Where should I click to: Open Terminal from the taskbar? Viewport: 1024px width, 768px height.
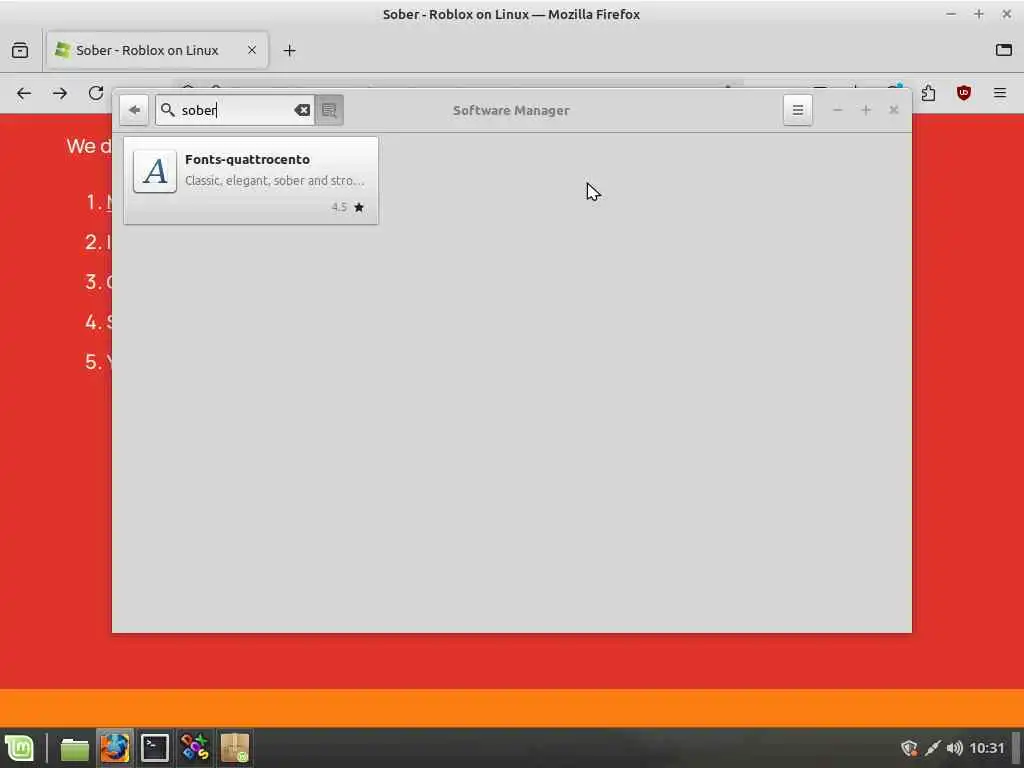[x=155, y=748]
